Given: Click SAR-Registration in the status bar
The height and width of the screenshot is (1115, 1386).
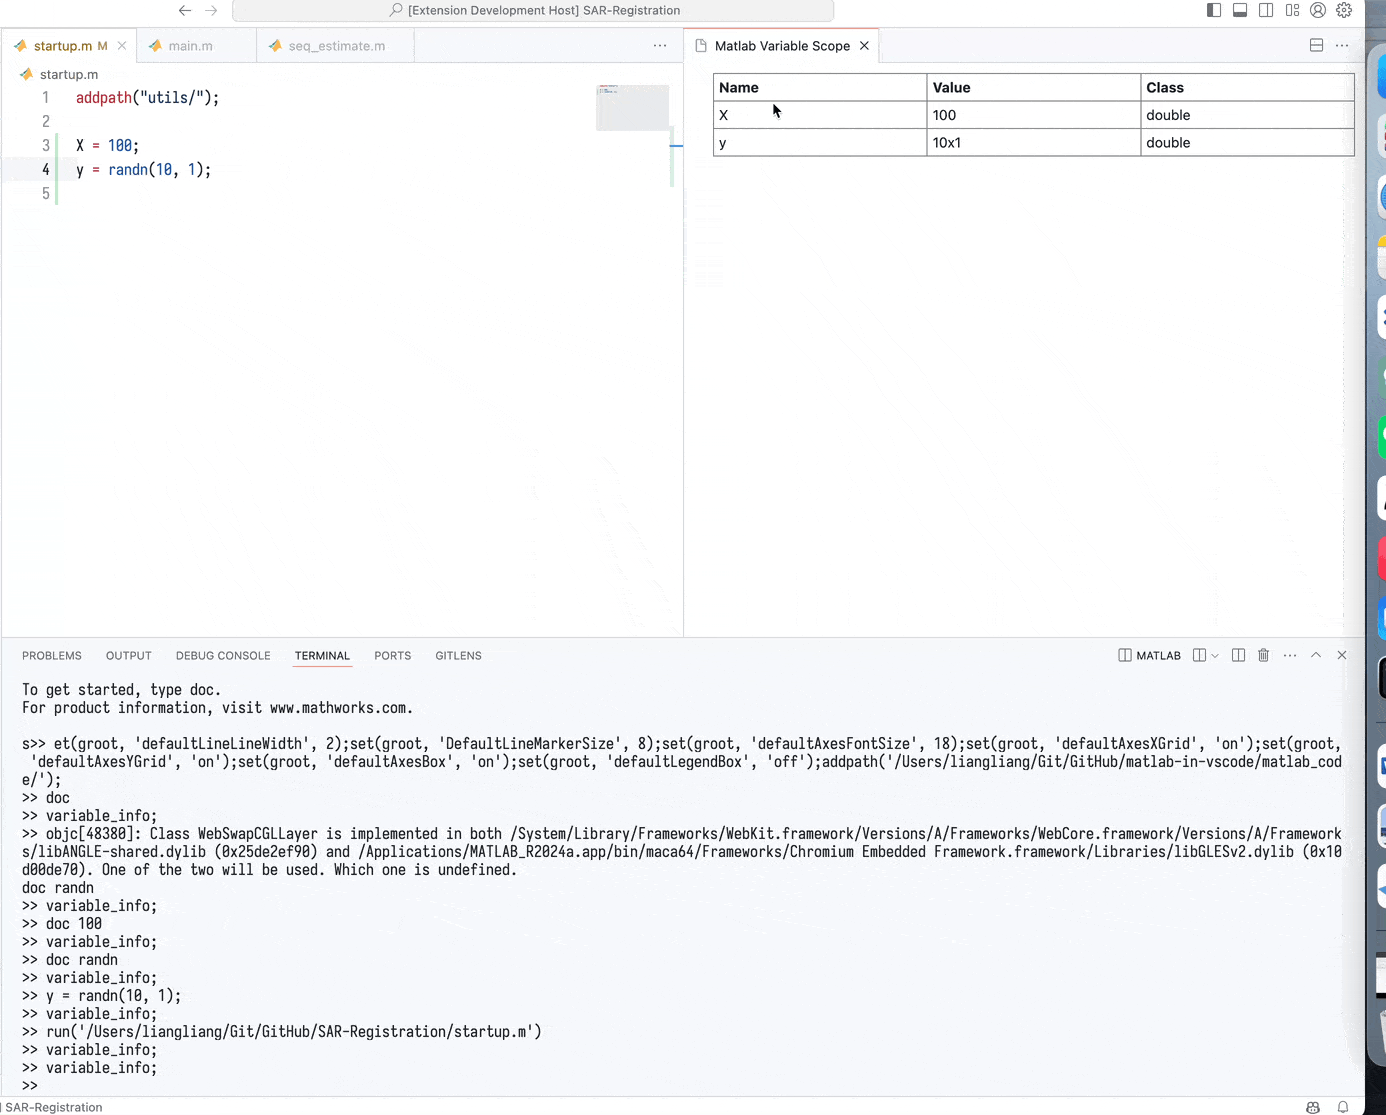Looking at the screenshot, I should click(54, 1107).
